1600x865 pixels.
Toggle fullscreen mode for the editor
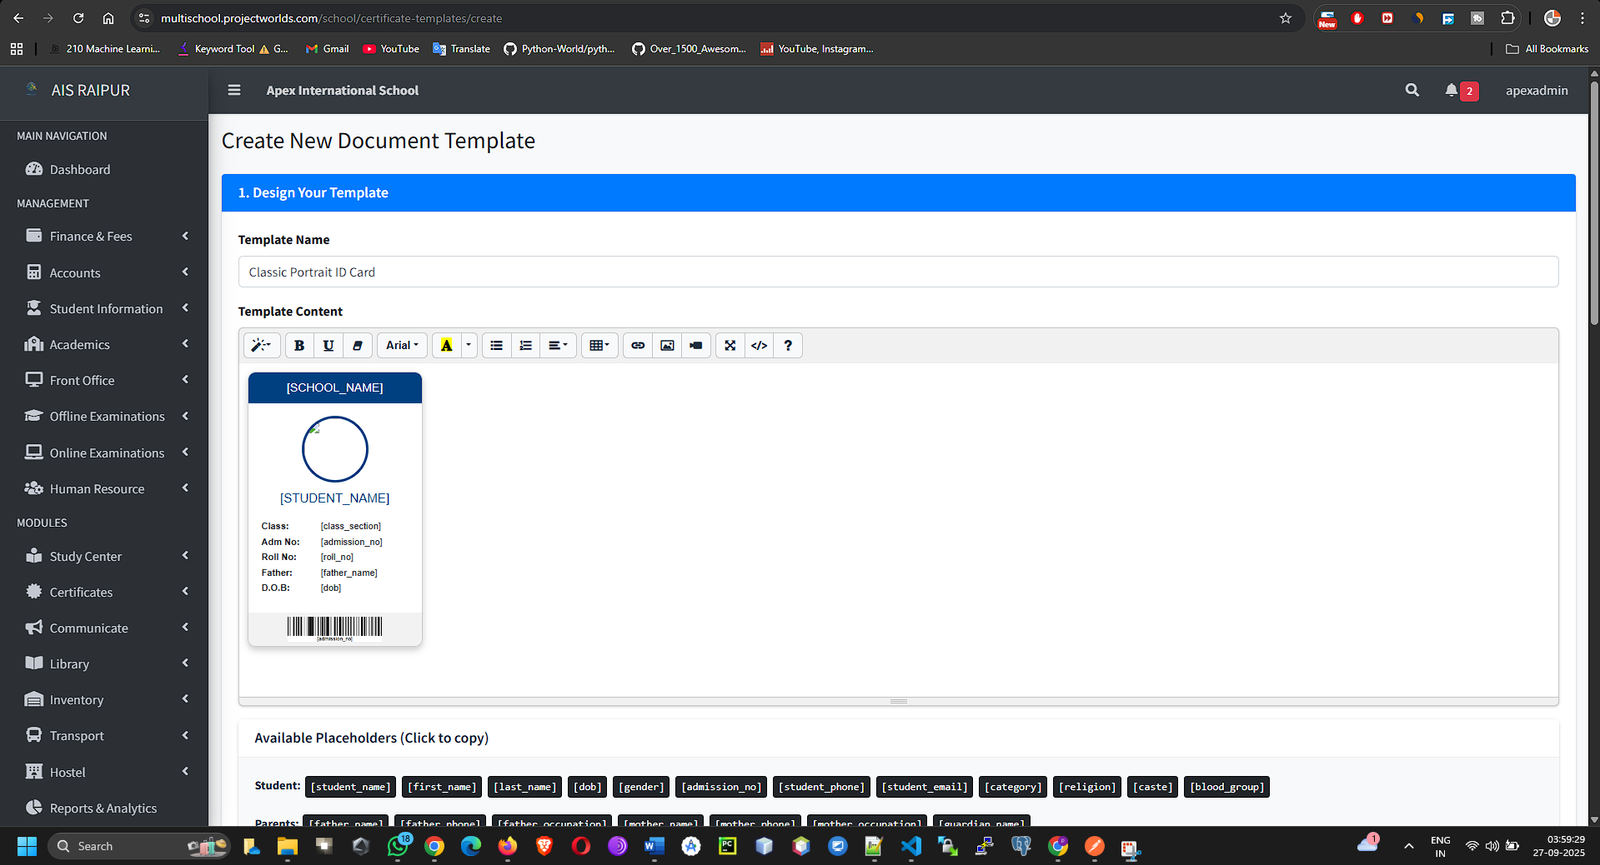click(x=730, y=346)
